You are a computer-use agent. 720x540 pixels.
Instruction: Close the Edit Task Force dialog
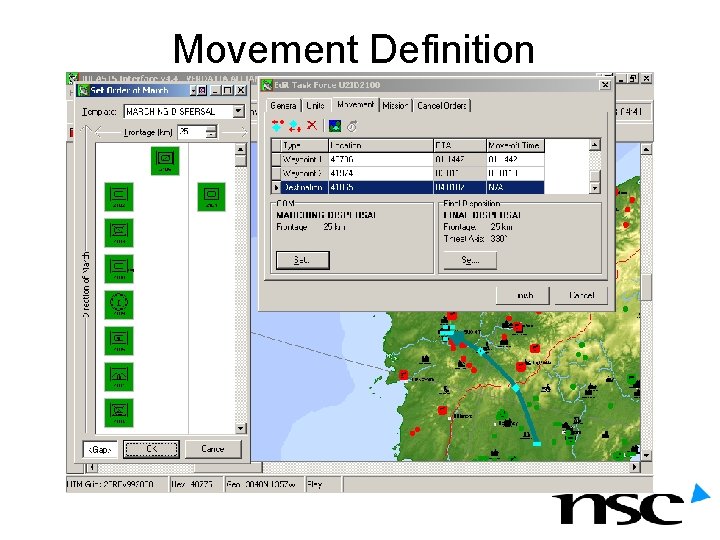[x=605, y=85]
